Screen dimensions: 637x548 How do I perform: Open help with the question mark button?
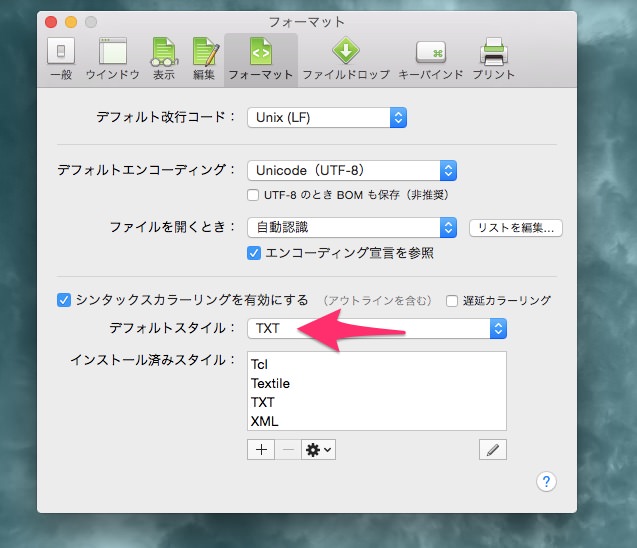tap(546, 482)
